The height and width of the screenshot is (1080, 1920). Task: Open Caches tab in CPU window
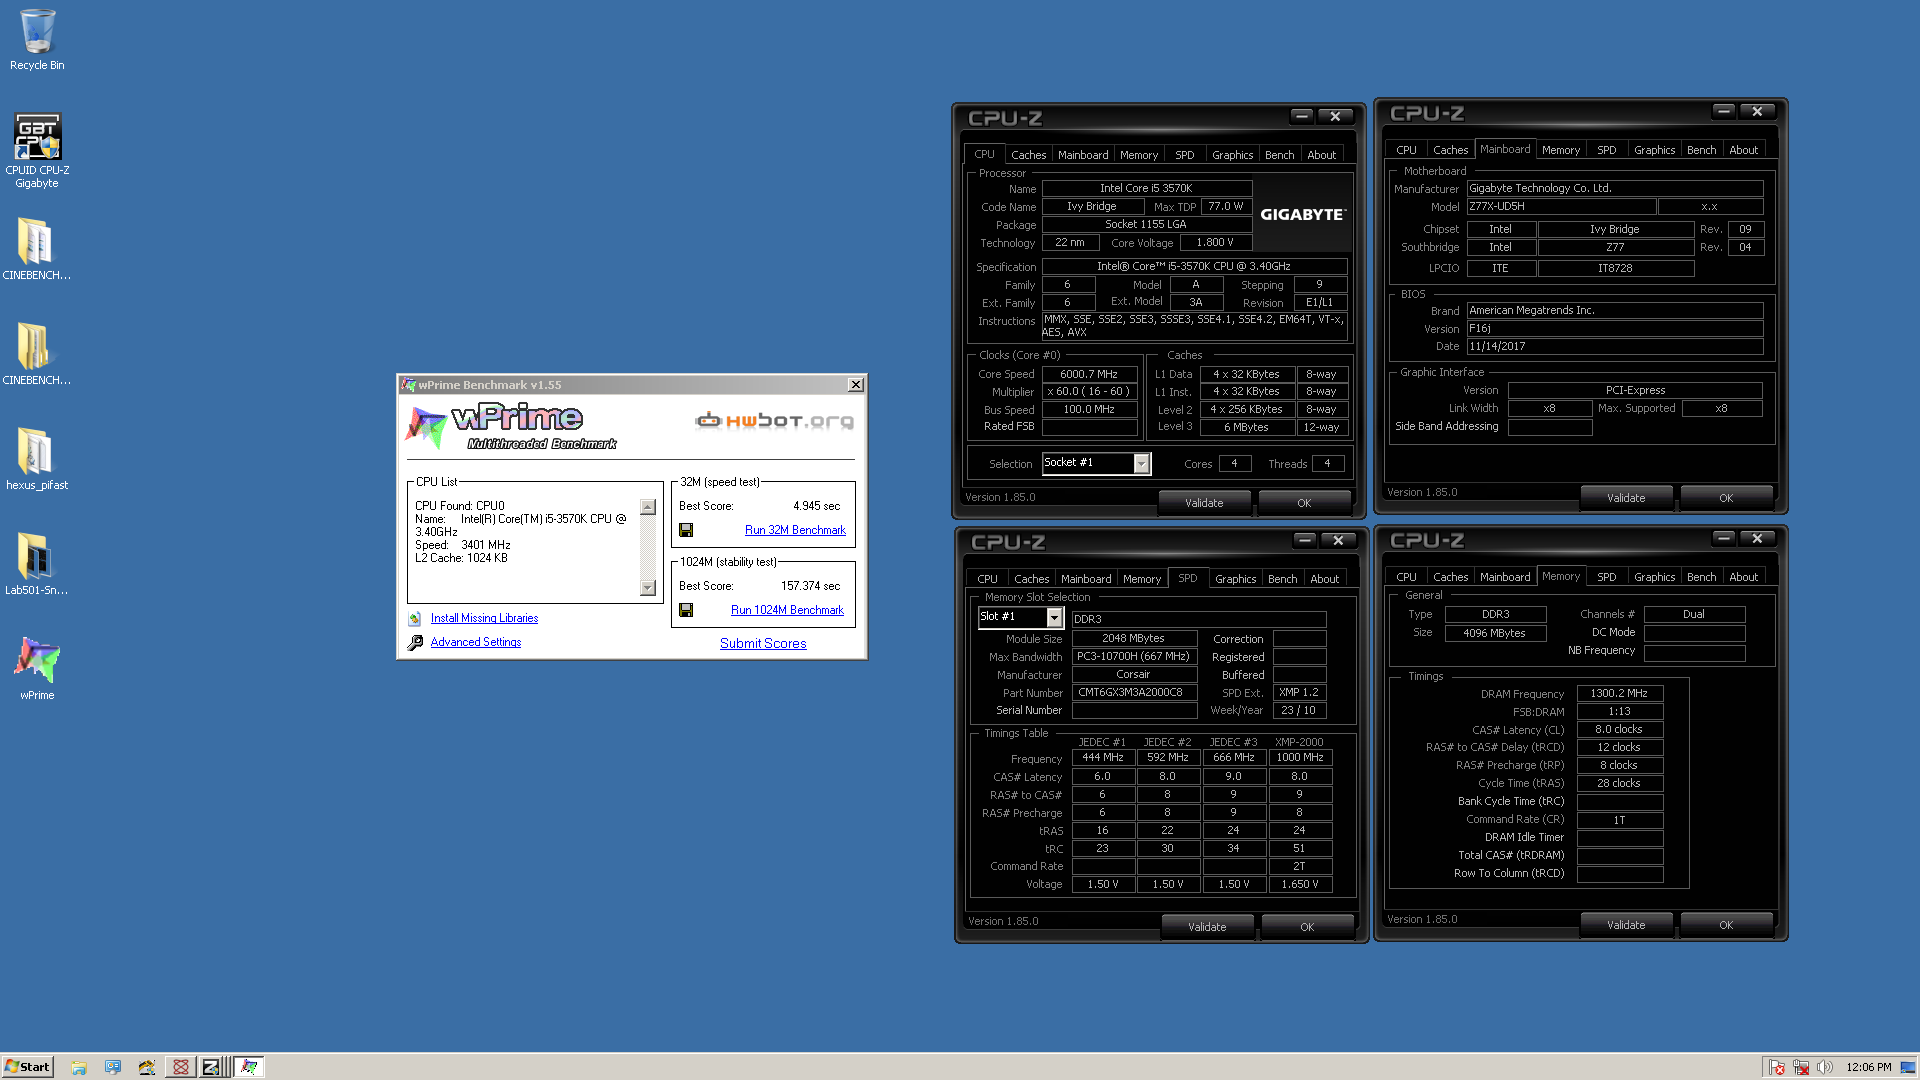pyautogui.click(x=1028, y=155)
